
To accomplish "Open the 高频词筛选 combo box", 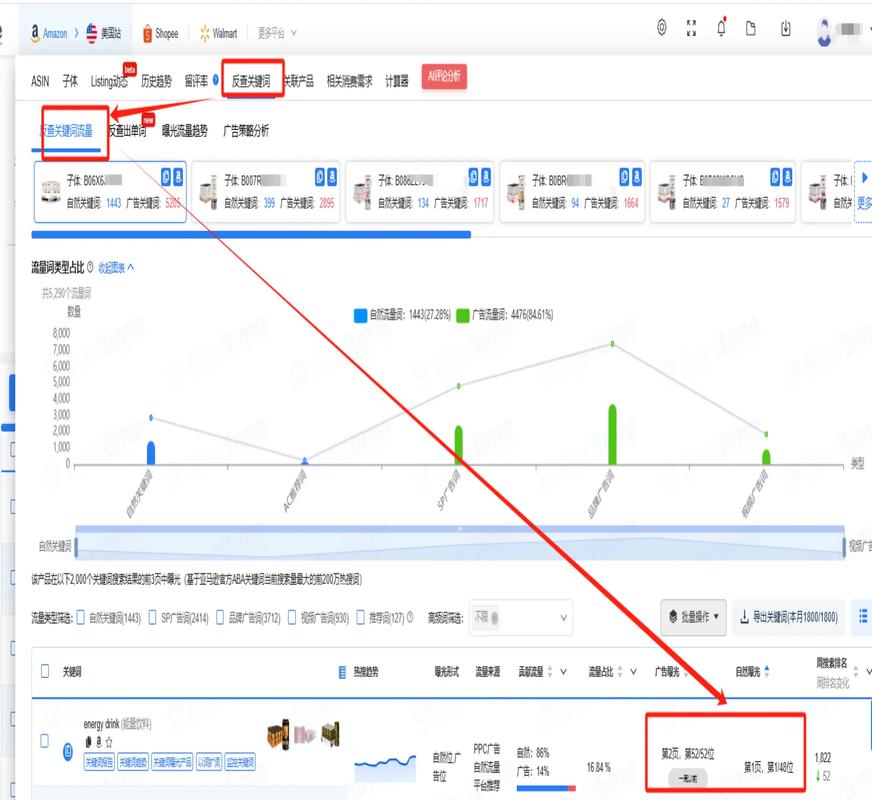I will (x=522, y=618).
